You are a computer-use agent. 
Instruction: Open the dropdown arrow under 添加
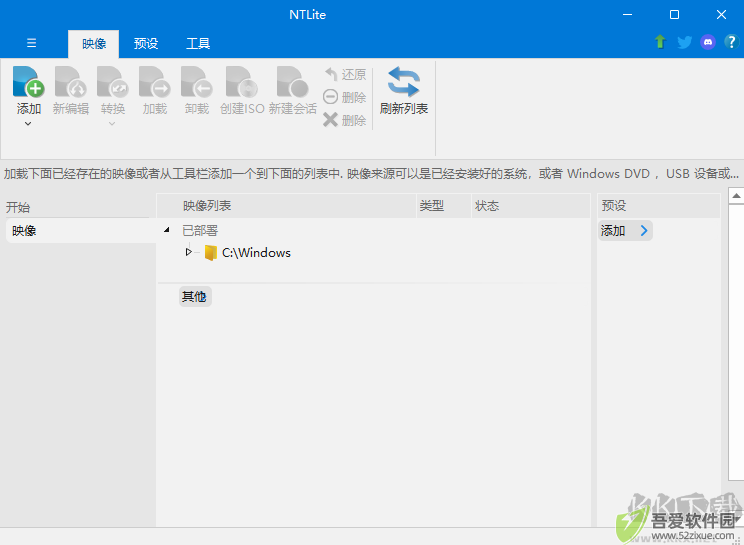point(28,124)
